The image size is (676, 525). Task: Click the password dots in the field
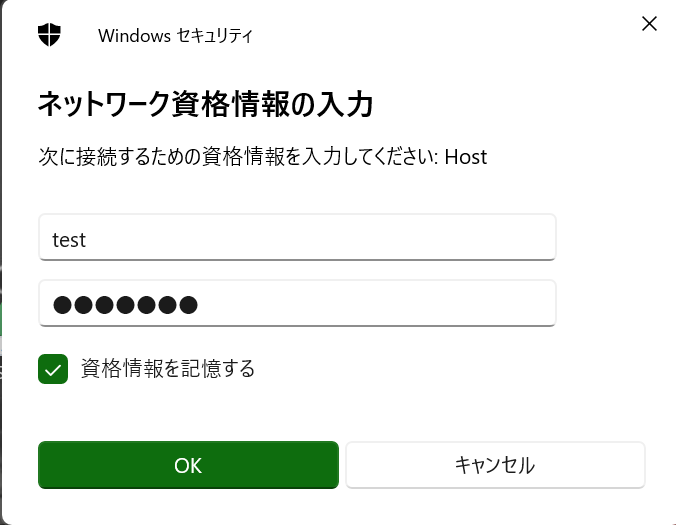point(125,305)
